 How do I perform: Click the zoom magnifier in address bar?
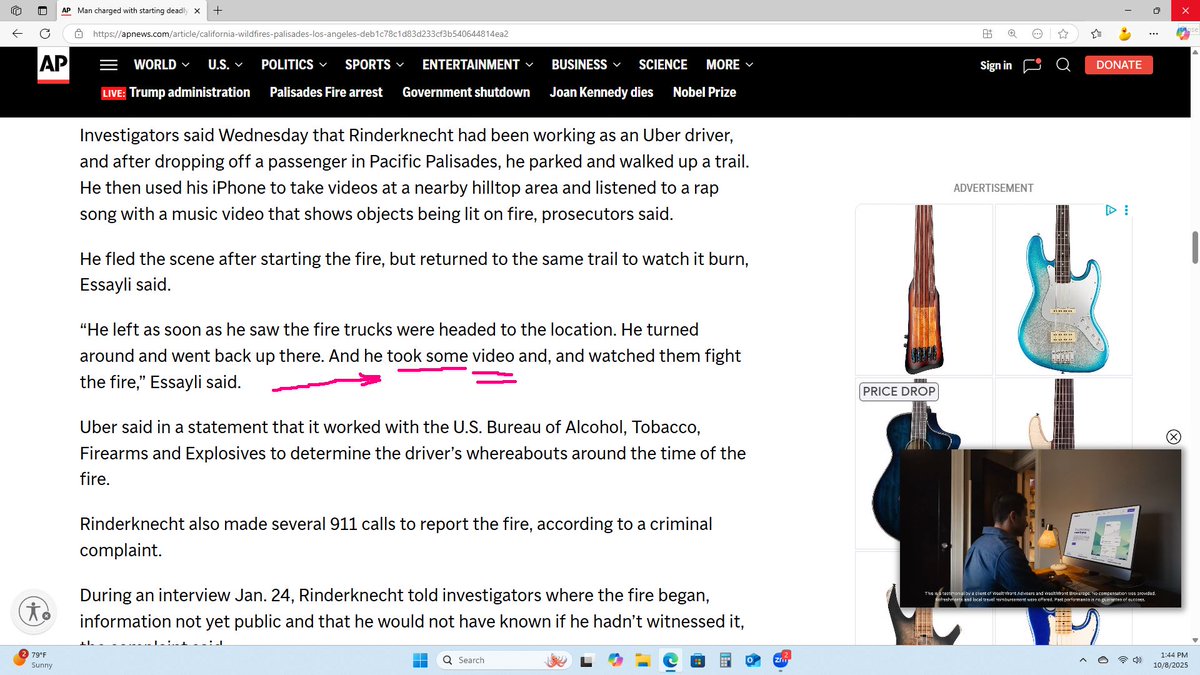pos(1012,33)
